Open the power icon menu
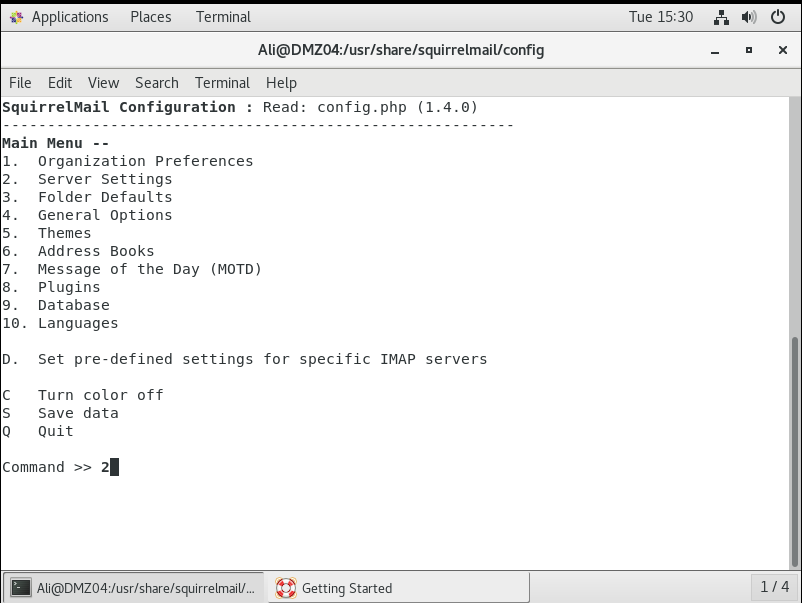Image resolution: width=802 pixels, height=603 pixels. click(x=777, y=17)
